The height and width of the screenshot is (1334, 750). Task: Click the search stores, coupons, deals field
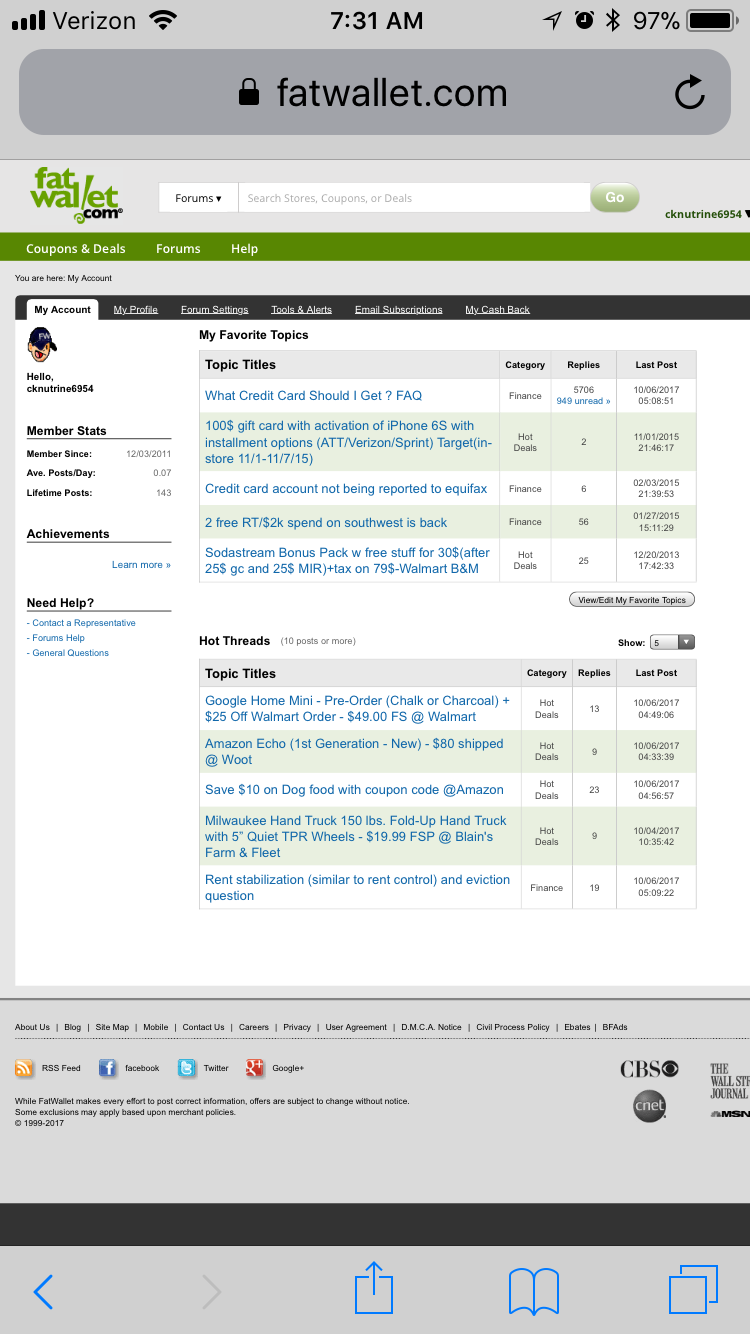coord(413,198)
